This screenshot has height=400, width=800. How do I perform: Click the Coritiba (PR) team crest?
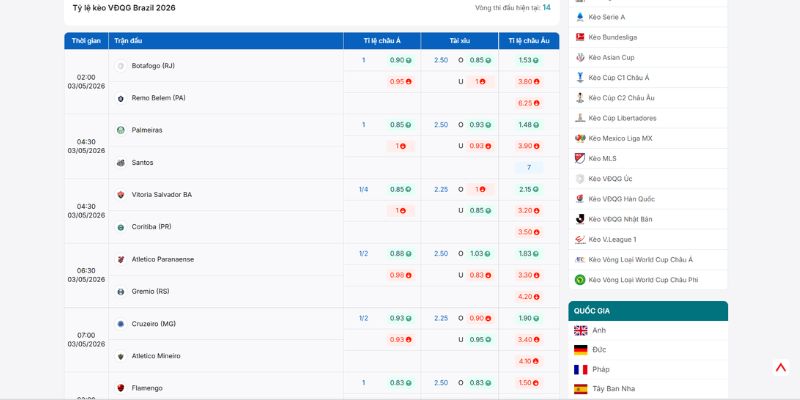(120, 227)
